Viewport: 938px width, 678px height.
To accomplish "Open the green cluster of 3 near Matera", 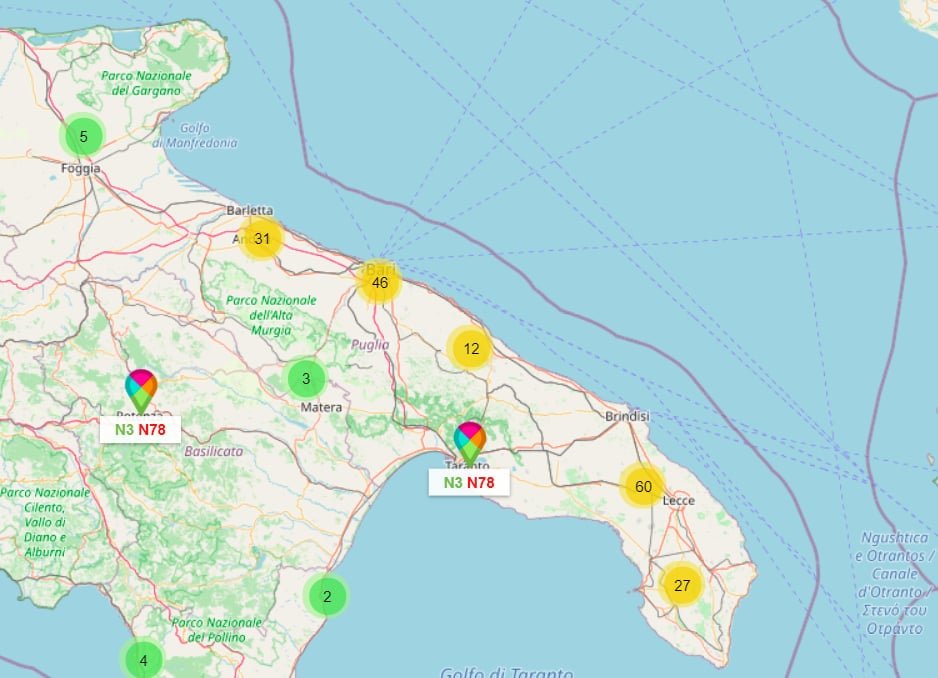I will tap(306, 378).
